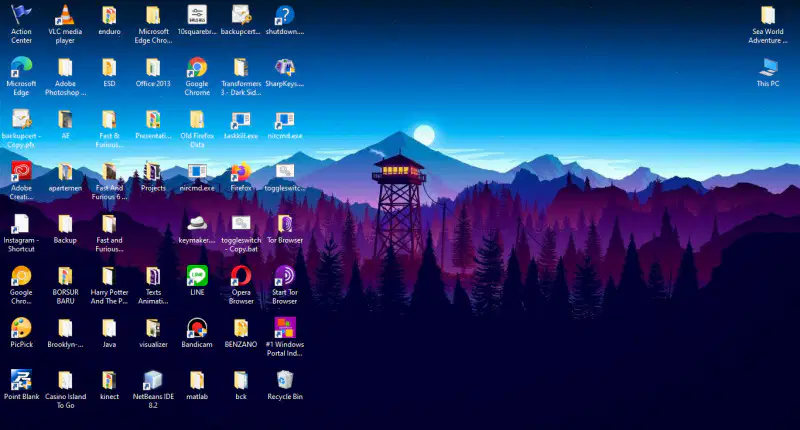Screen dimensions: 800x430
Task: Select the Texts Animati... folder
Action: [153, 276]
